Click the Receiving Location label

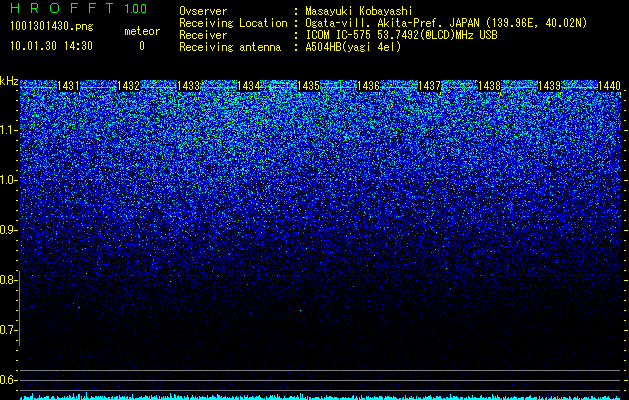(233, 23)
